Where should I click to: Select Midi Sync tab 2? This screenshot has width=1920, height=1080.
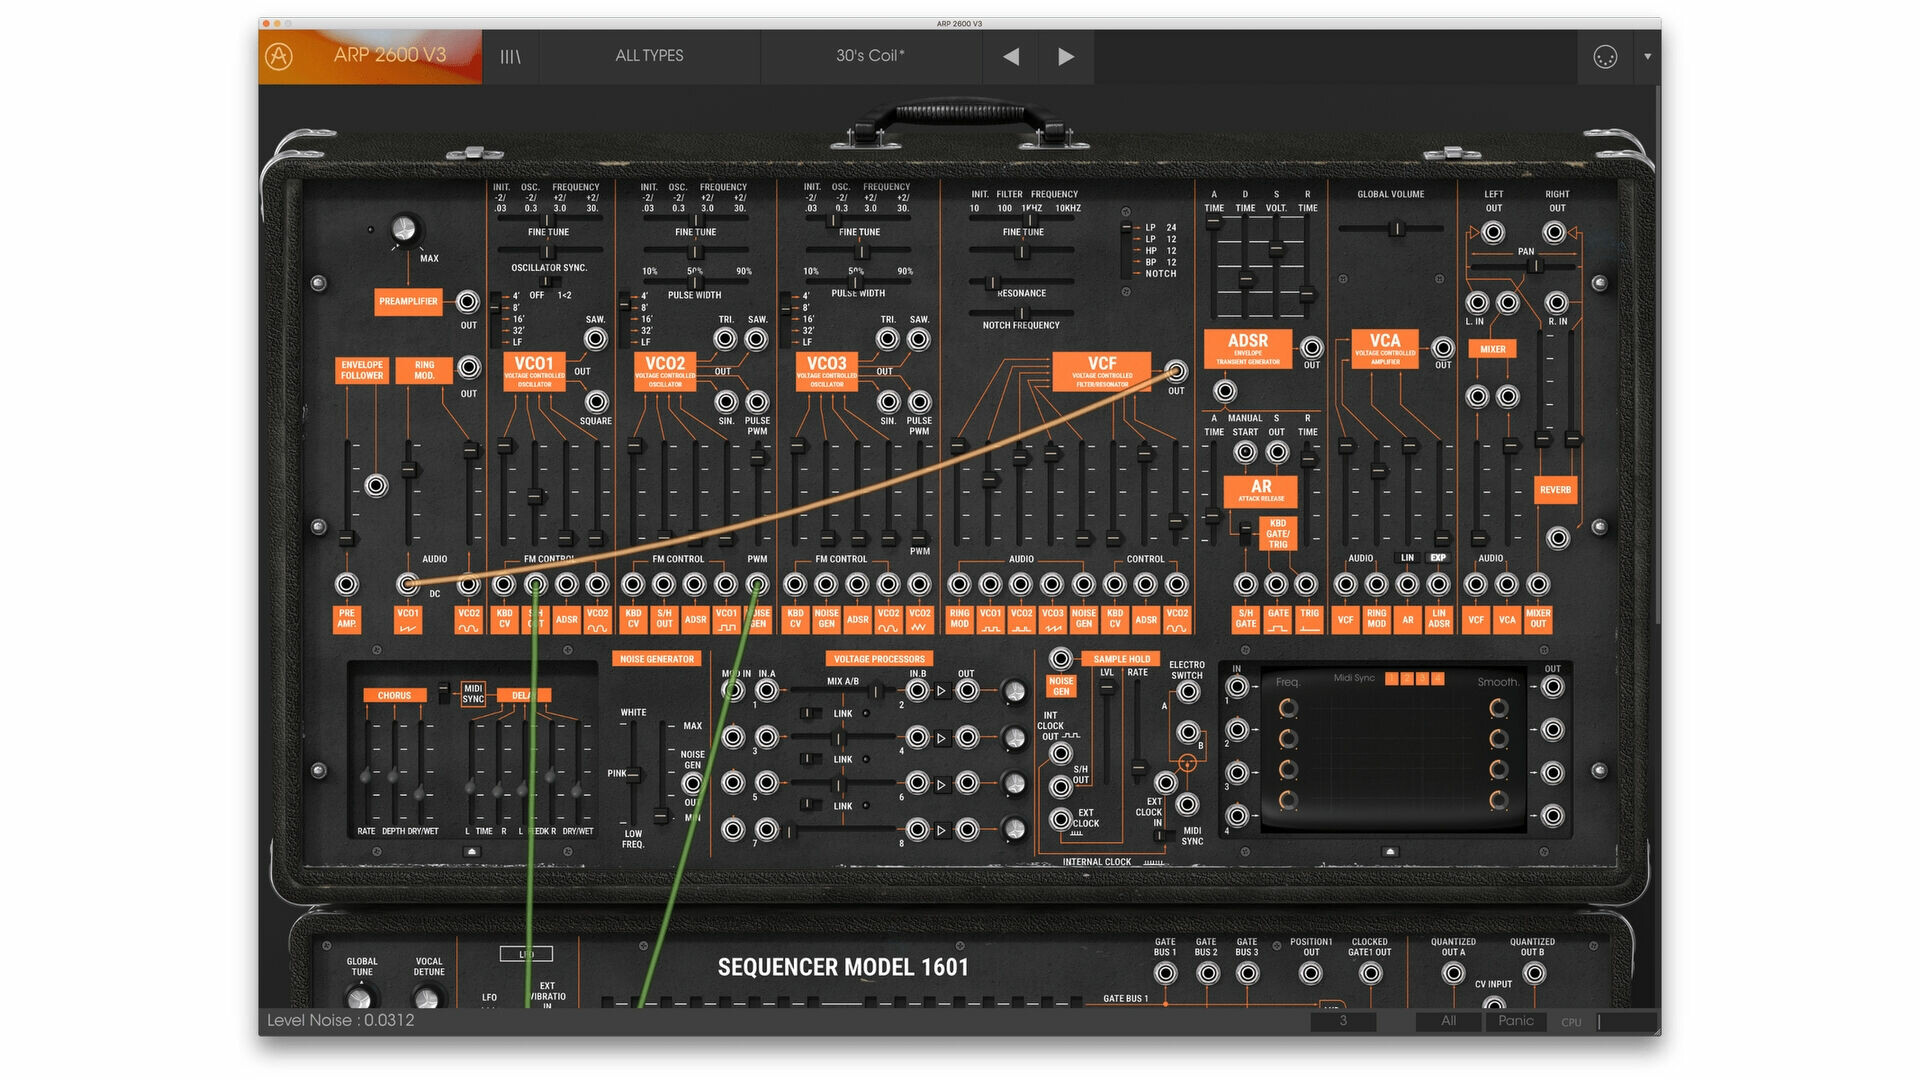point(1407,679)
